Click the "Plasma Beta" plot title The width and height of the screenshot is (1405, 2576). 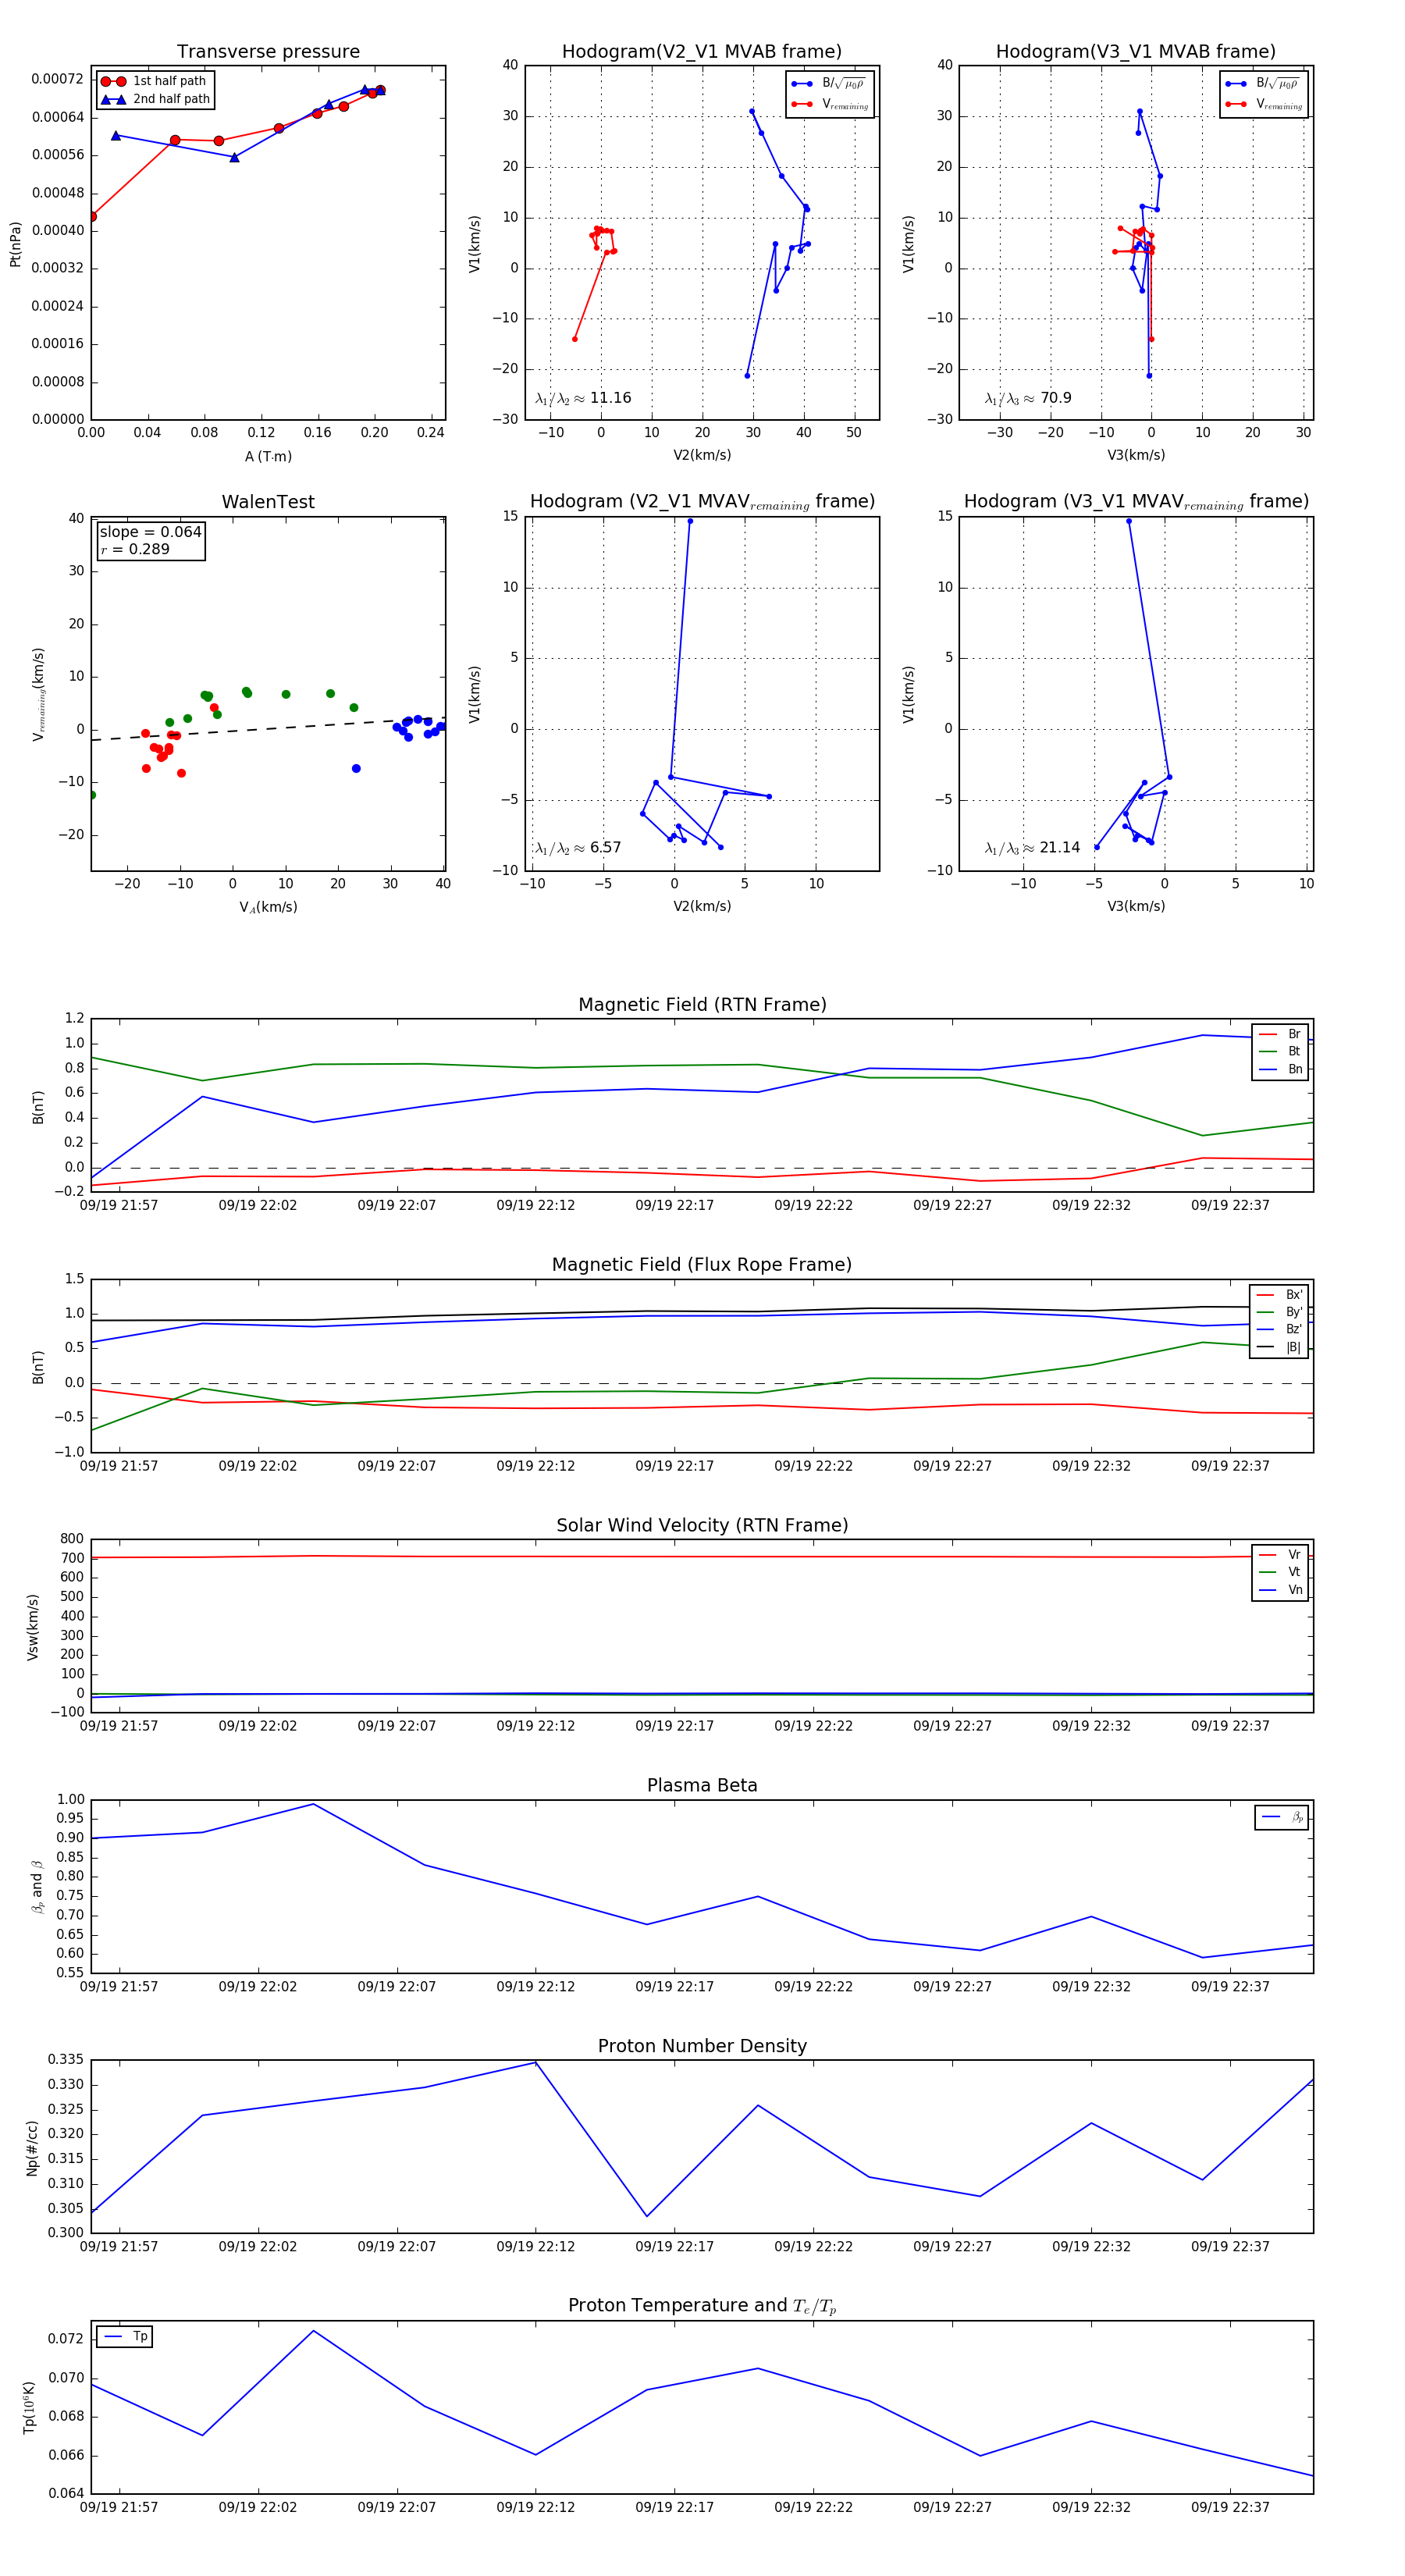click(702, 1786)
